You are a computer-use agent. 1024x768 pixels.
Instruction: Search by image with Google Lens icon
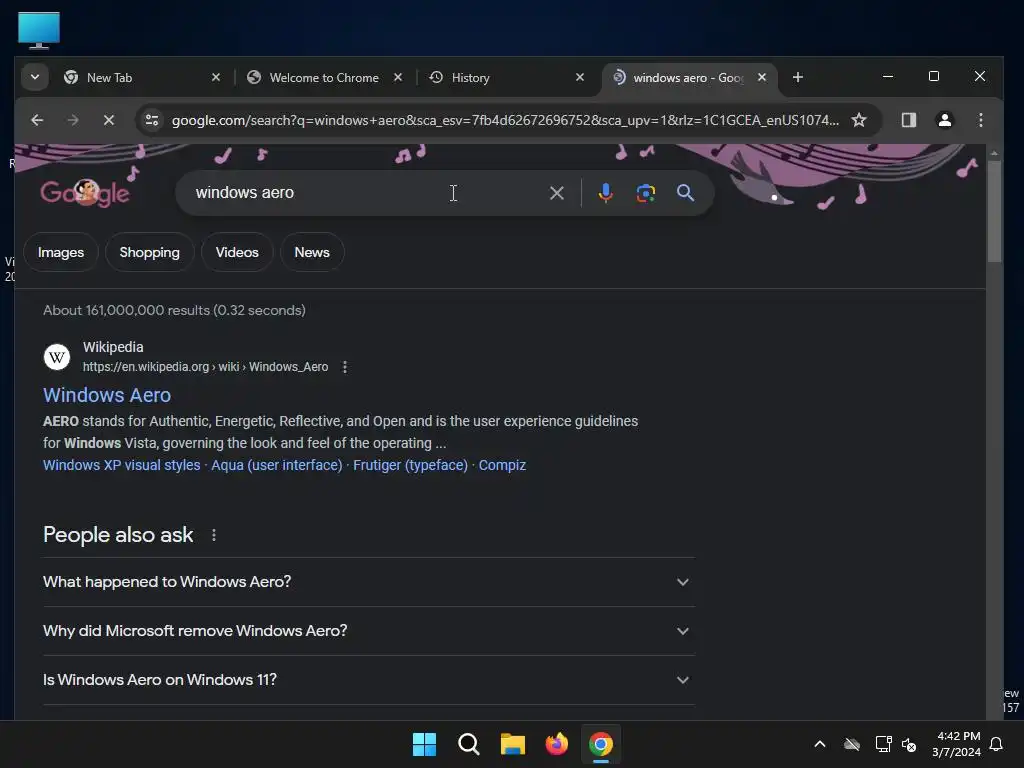click(x=646, y=193)
